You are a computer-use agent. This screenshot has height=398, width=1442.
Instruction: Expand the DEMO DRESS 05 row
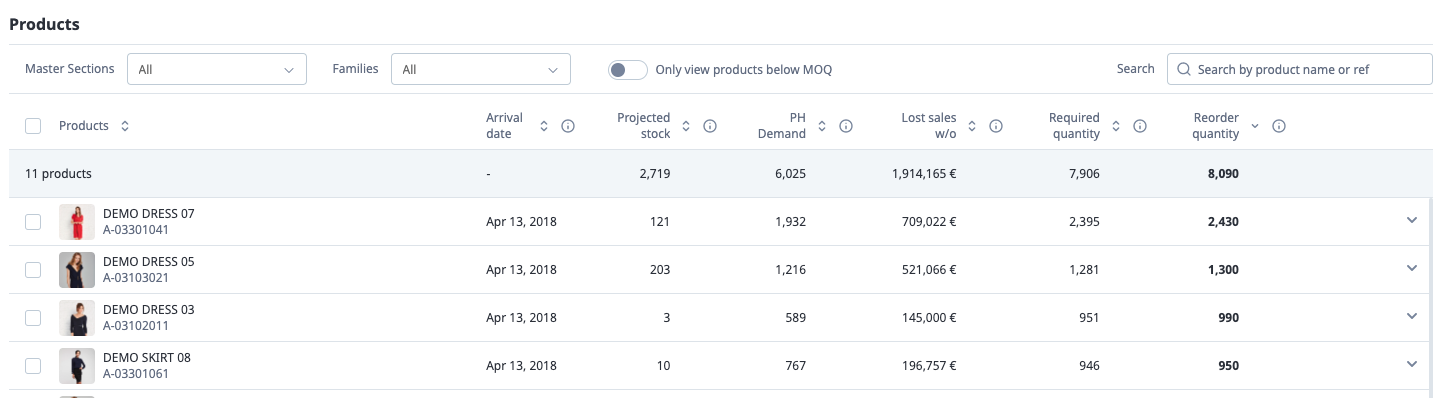(x=1412, y=268)
